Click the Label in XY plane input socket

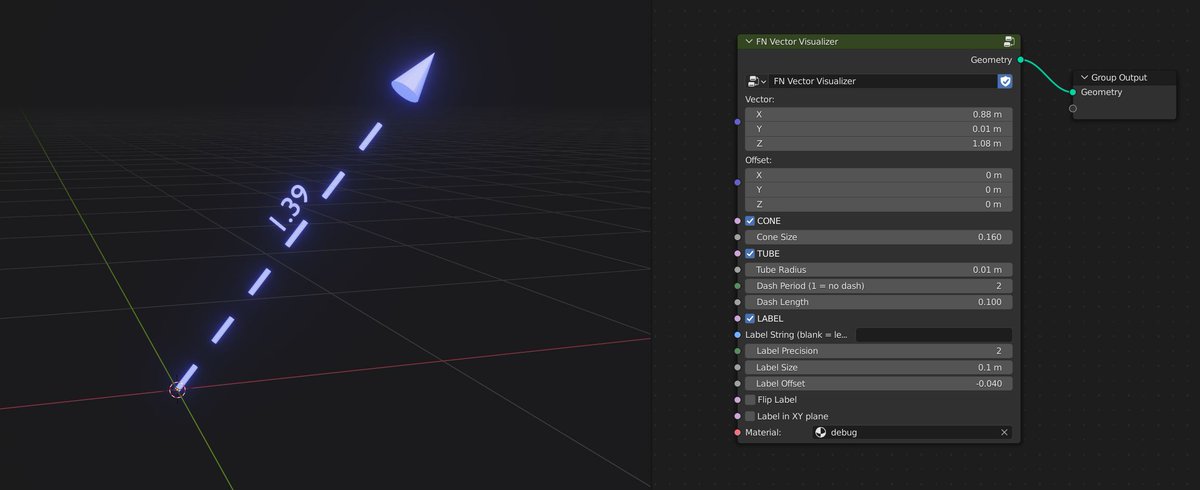point(738,416)
